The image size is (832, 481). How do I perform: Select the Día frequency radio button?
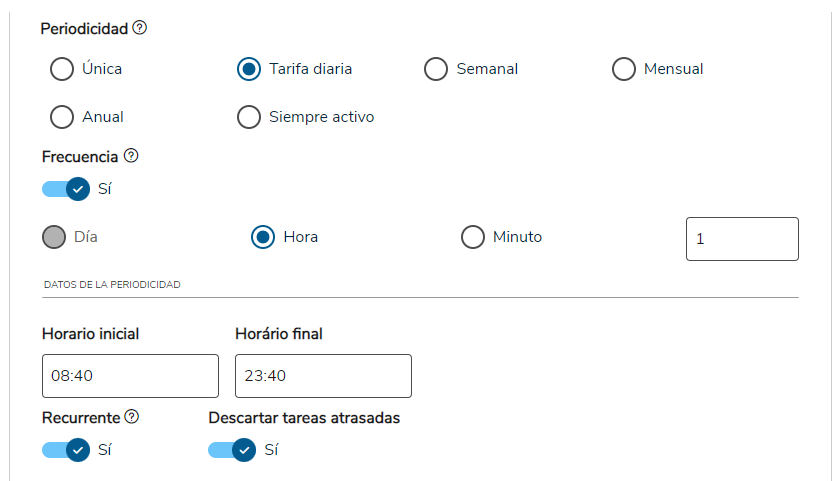(54, 237)
